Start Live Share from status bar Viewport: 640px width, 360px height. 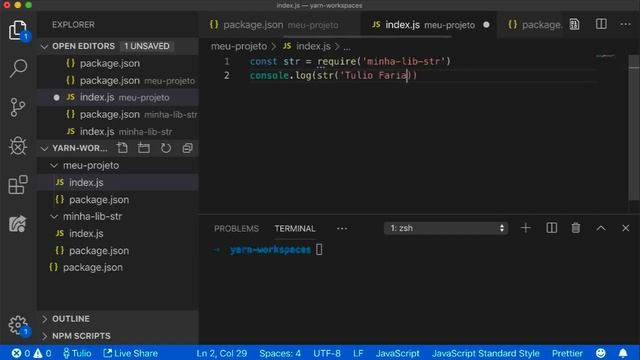[x=131, y=353]
